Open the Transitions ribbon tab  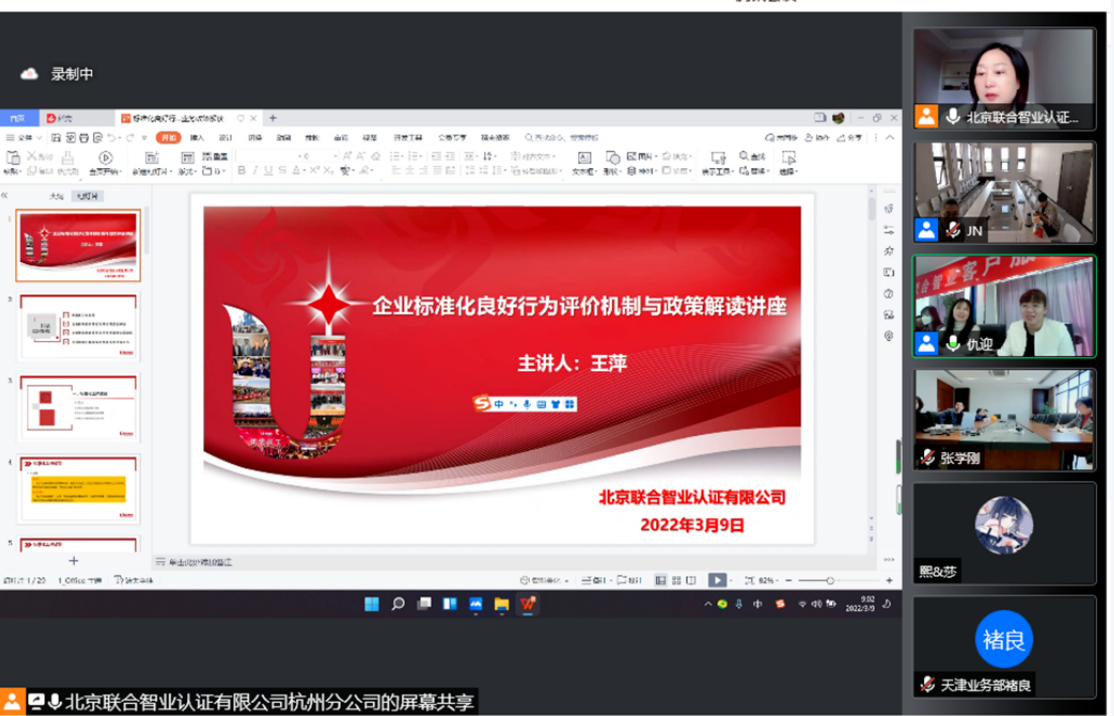[x=255, y=138]
